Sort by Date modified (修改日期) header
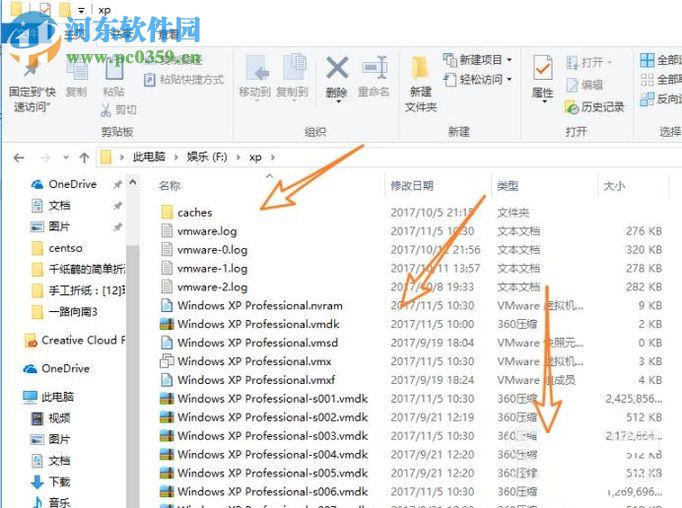Screen dimensions: 682x508 [412, 186]
